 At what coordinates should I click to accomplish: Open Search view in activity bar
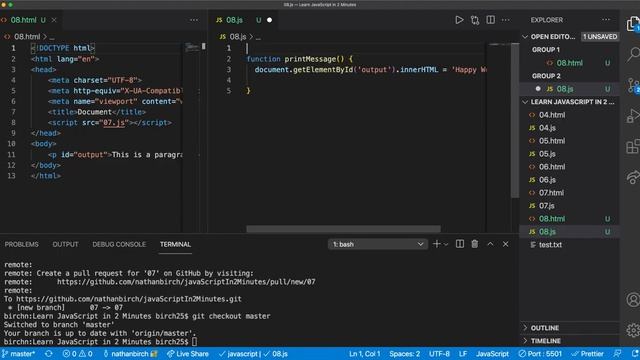click(633, 54)
